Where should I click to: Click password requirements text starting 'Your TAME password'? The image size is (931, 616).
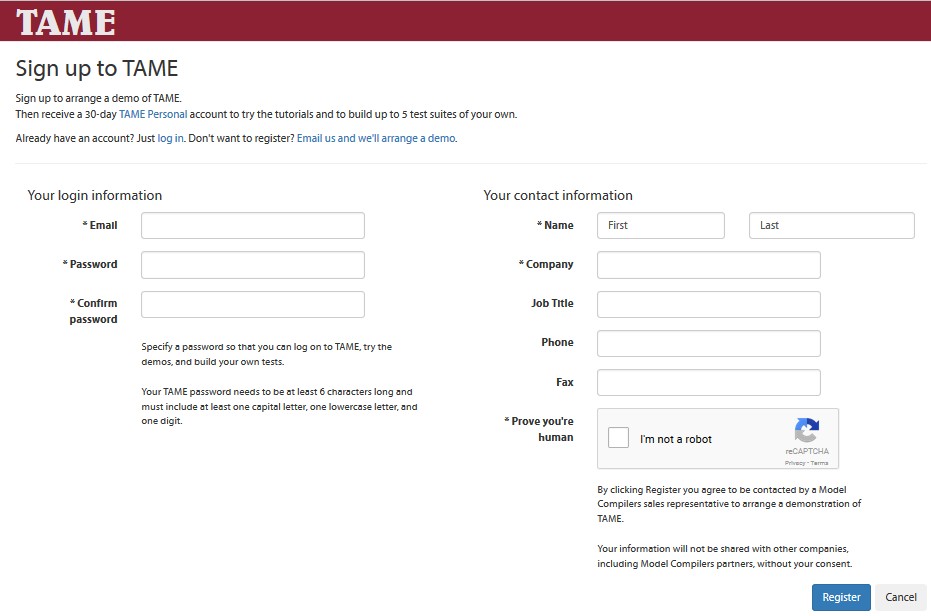[x=279, y=406]
